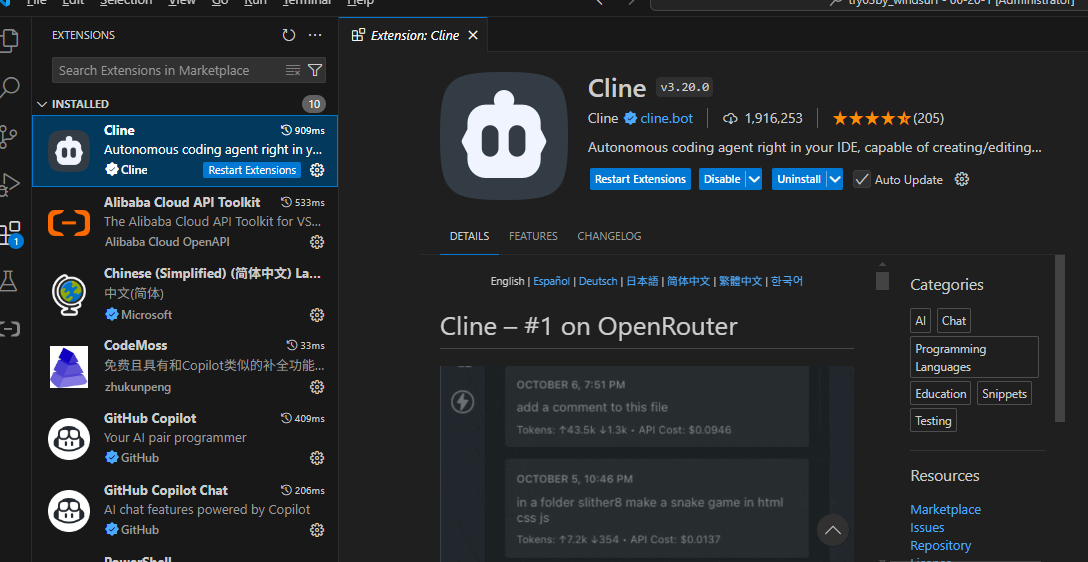Clear extensions search results
1088x562 pixels.
click(x=293, y=70)
